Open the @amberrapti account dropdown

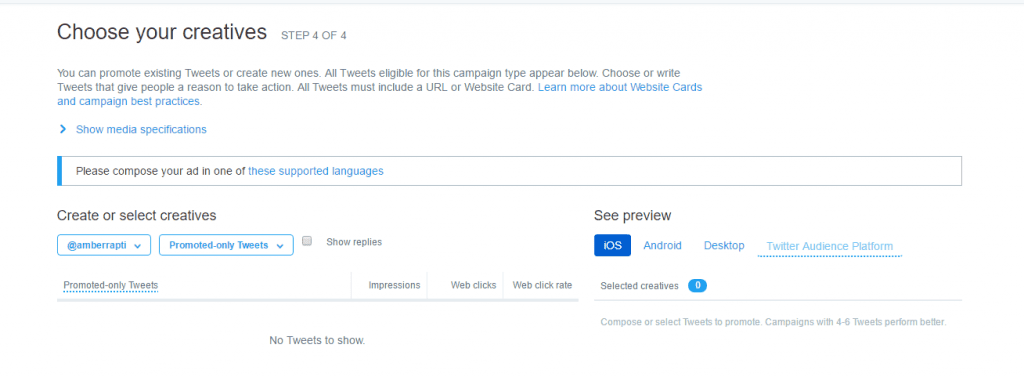pos(104,245)
